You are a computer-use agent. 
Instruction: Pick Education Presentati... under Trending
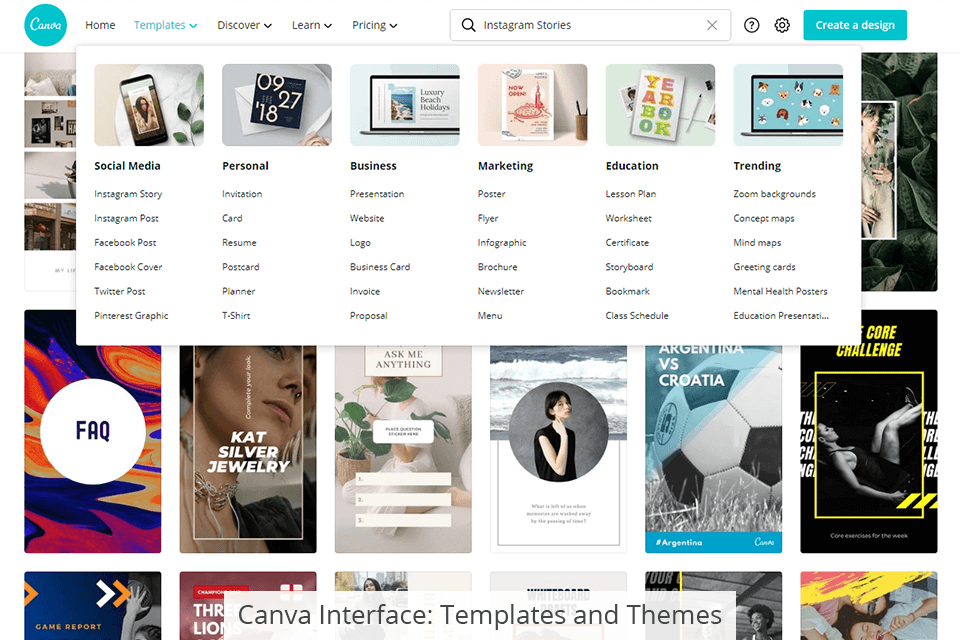[x=781, y=316]
